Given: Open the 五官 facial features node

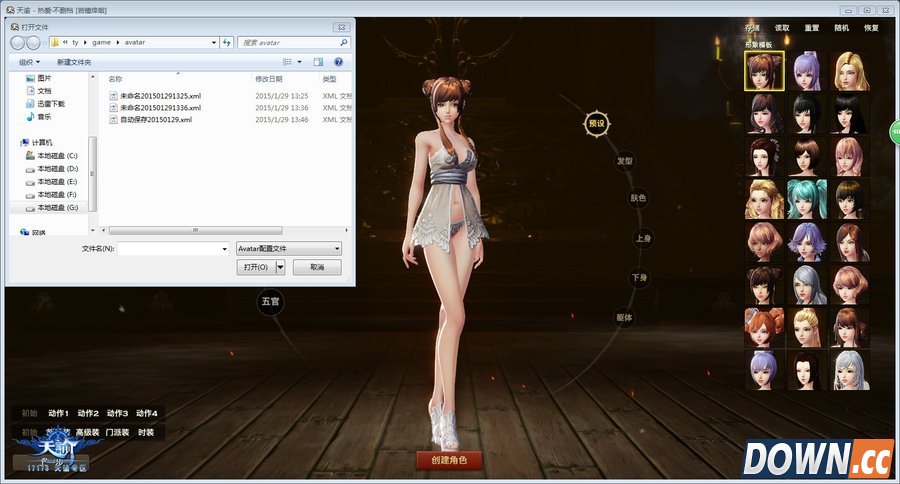Looking at the screenshot, I should (270, 301).
